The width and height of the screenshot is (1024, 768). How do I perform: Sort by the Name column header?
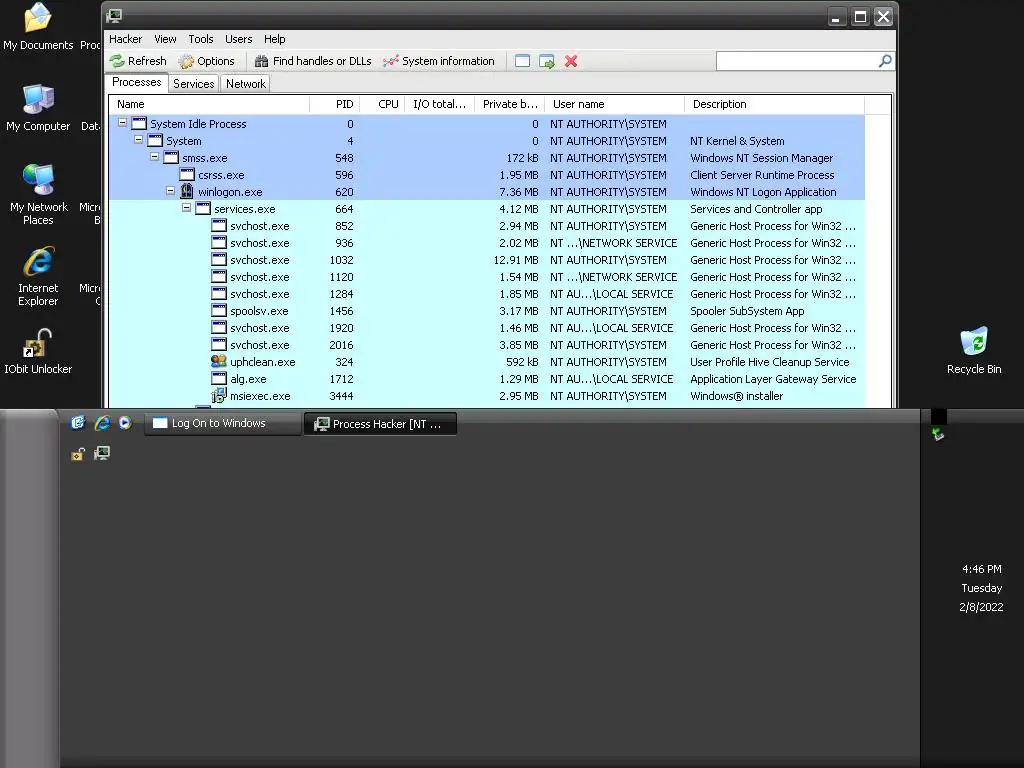point(209,104)
